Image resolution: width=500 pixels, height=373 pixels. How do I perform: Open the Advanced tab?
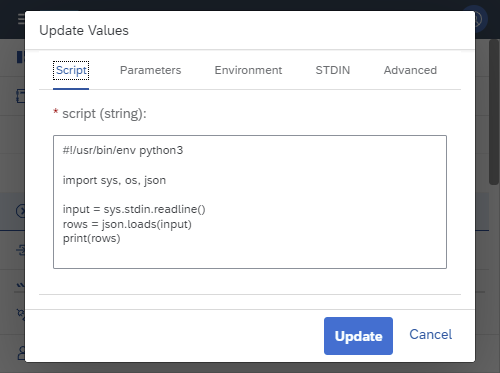click(410, 70)
